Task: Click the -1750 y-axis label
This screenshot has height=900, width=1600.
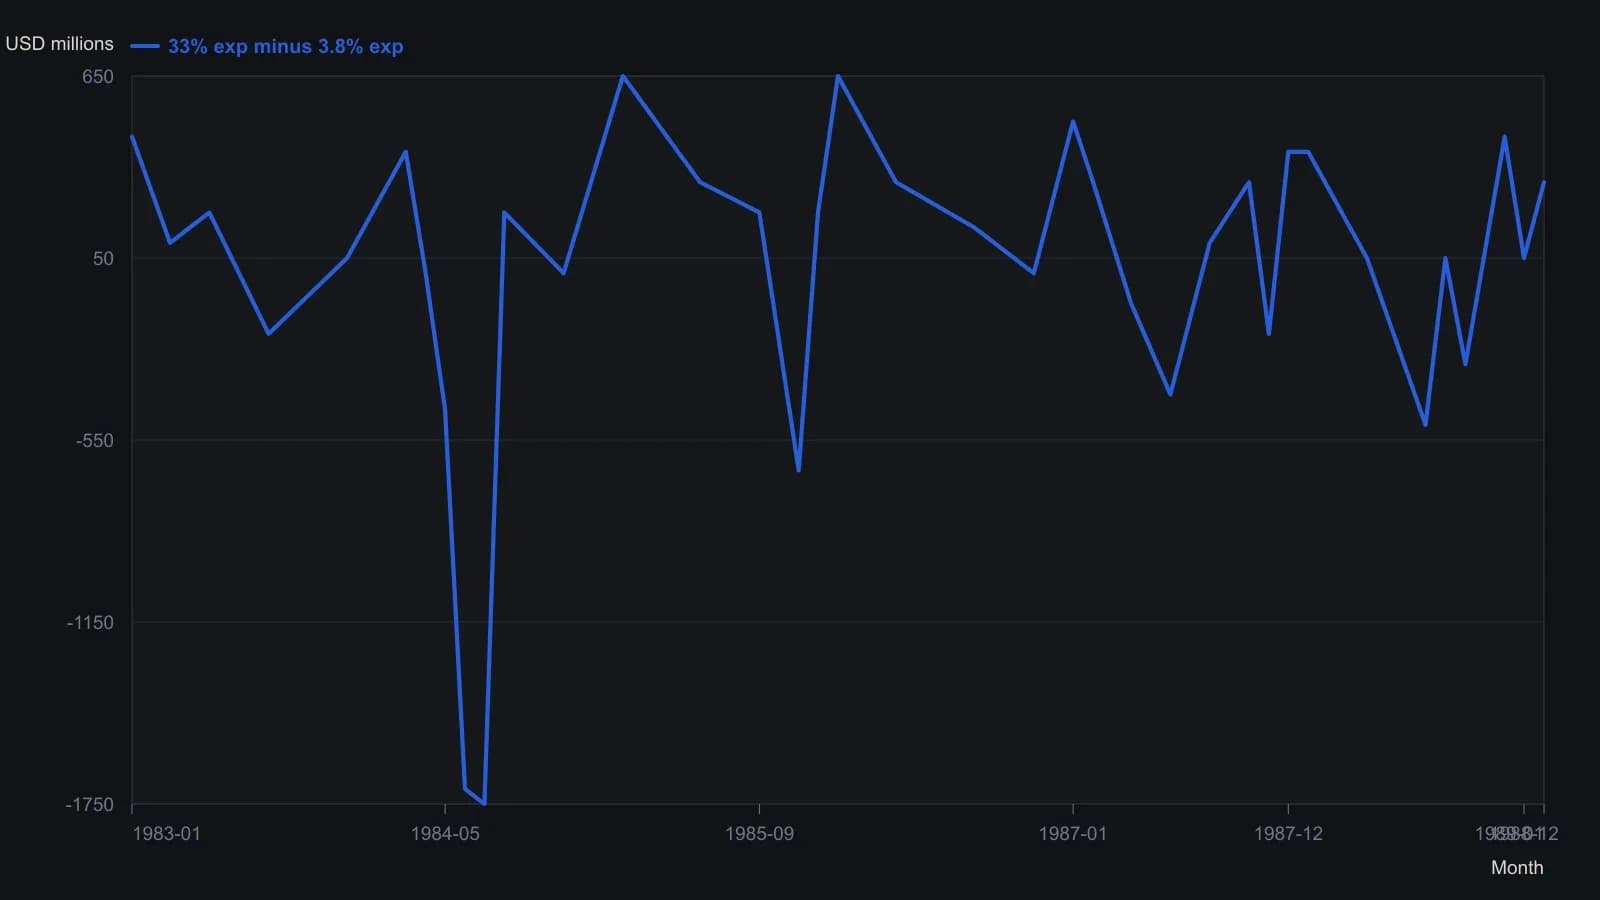Action: 90,805
